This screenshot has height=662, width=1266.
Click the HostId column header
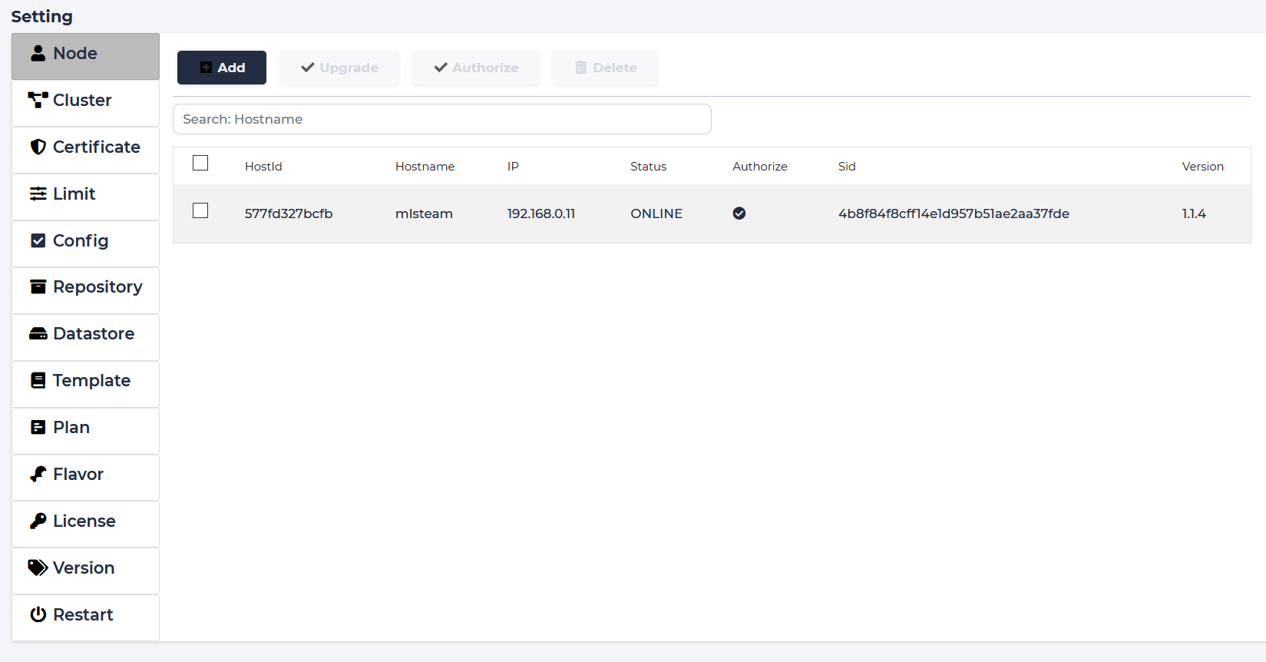263,166
